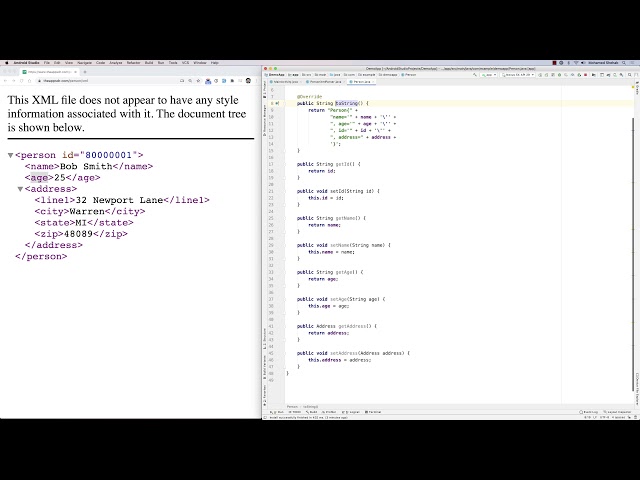Viewport: 640px width, 480px height.
Task: Click the browser back arrow
Action: point(5,81)
